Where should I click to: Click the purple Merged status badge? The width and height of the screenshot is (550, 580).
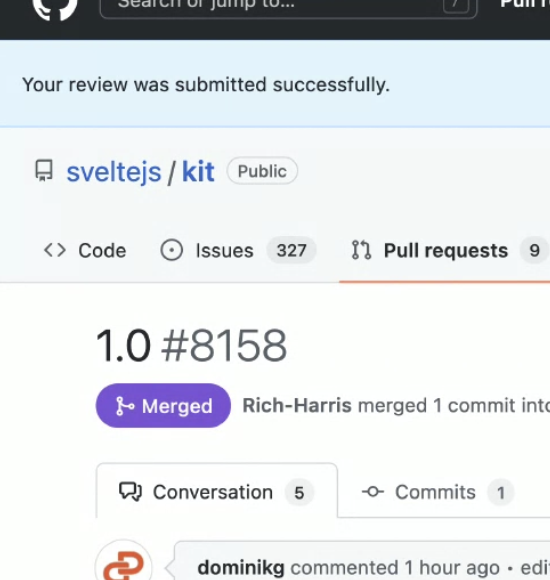163,406
